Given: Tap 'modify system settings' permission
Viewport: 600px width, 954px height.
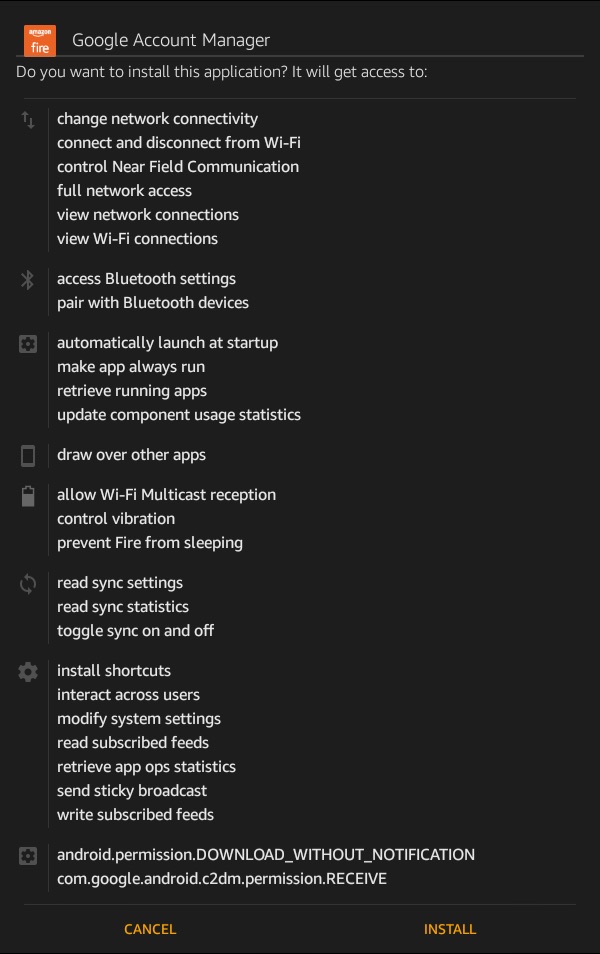Looking at the screenshot, I should tap(139, 719).
